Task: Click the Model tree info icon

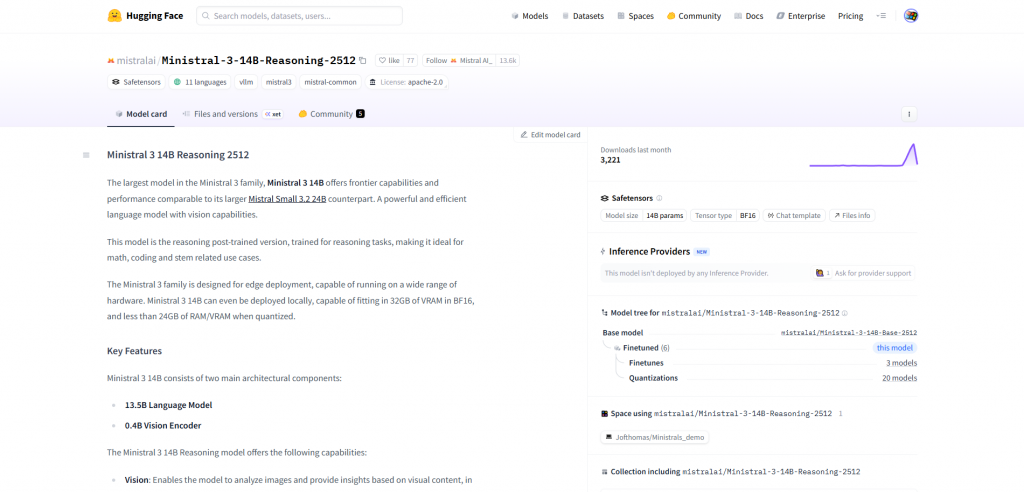Action: [x=845, y=313]
